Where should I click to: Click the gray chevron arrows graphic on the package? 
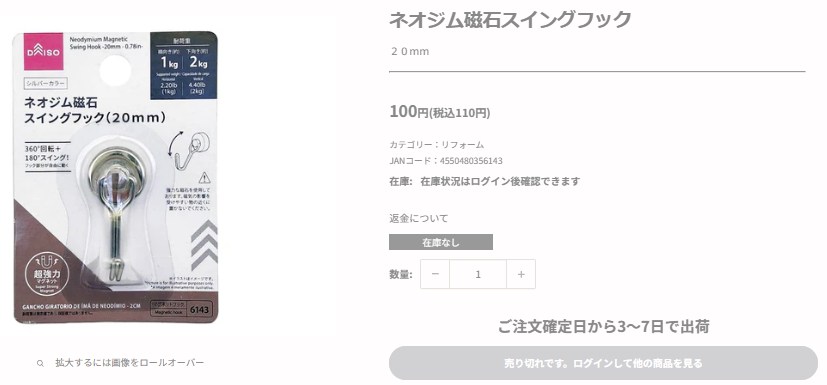point(204,245)
